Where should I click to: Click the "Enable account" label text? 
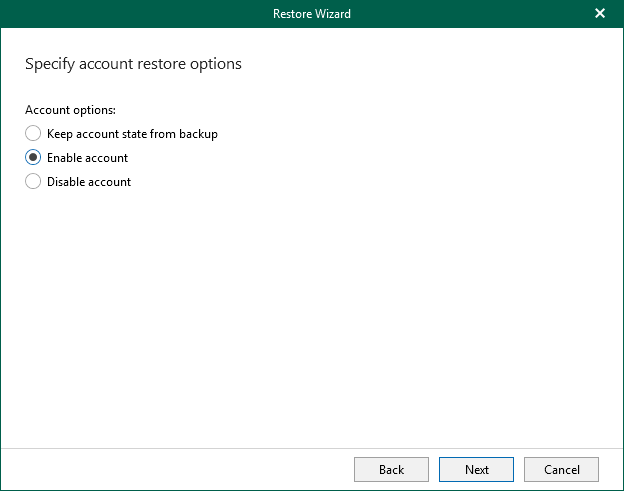tap(87, 158)
